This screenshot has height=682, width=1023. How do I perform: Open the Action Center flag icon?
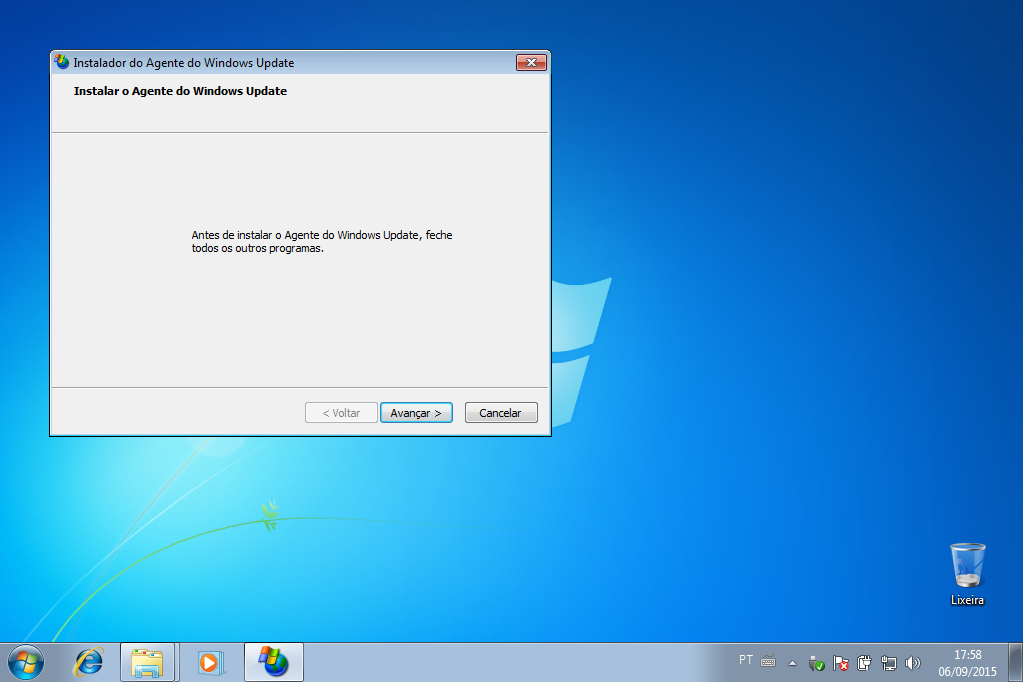point(841,663)
